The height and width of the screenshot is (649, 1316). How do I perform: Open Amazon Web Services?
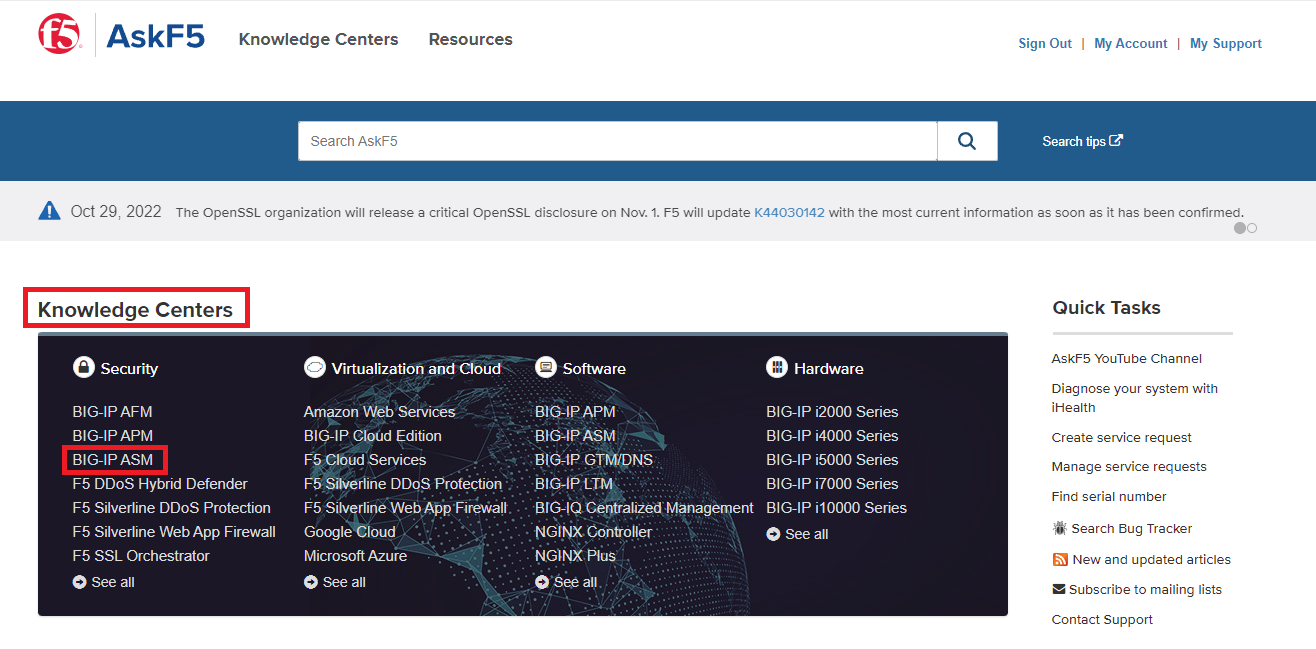(x=379, y=411)
